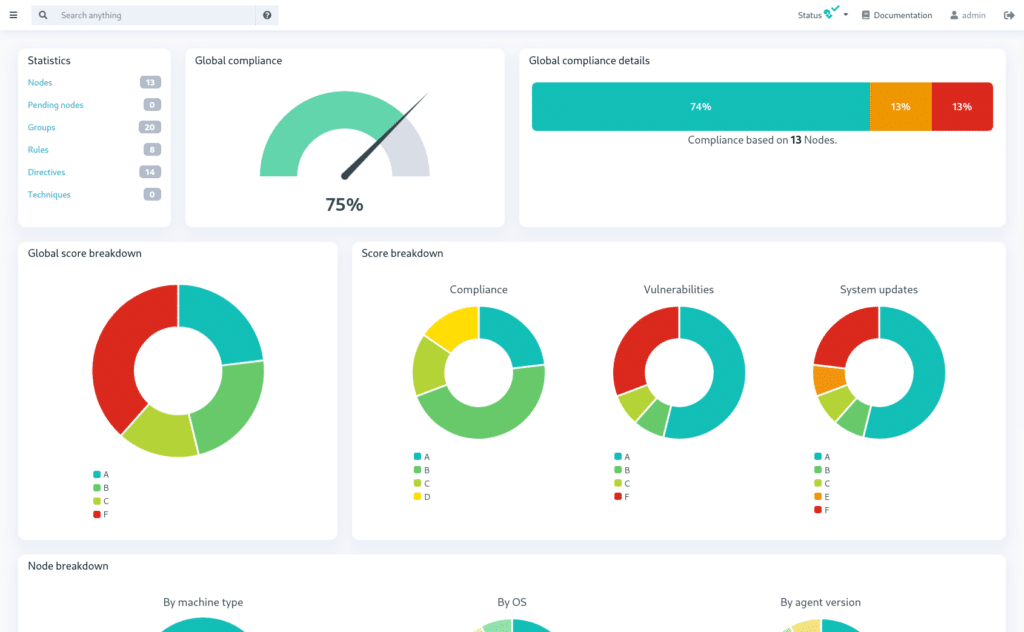The width and height of the screenshot is (1024, 632).
Task: Toggle legend B in System updates chart
Action: 822,470
